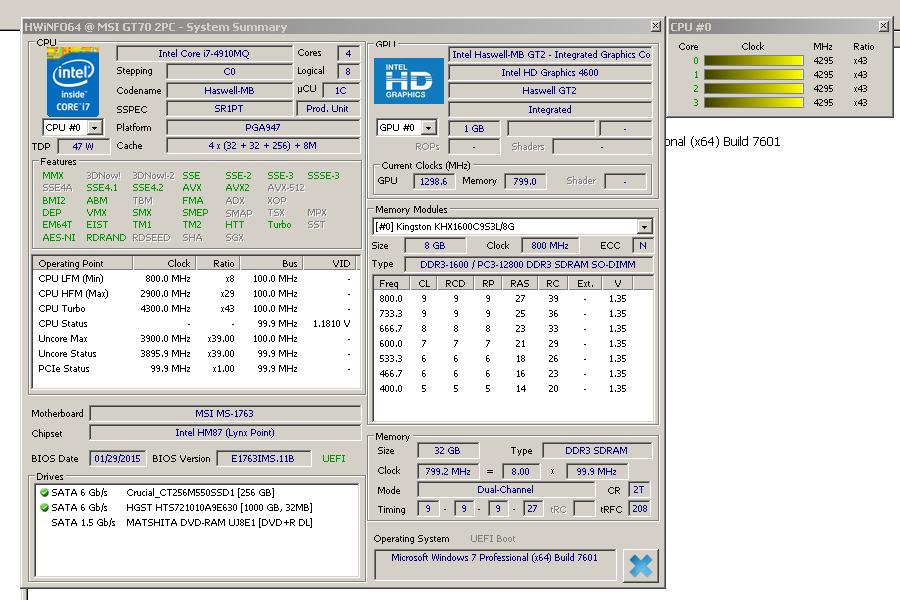Click the BIOS Version E1763IMS.11B field
Image resolution: width=900 pixels, height=600 pixels.
(263, 458)
